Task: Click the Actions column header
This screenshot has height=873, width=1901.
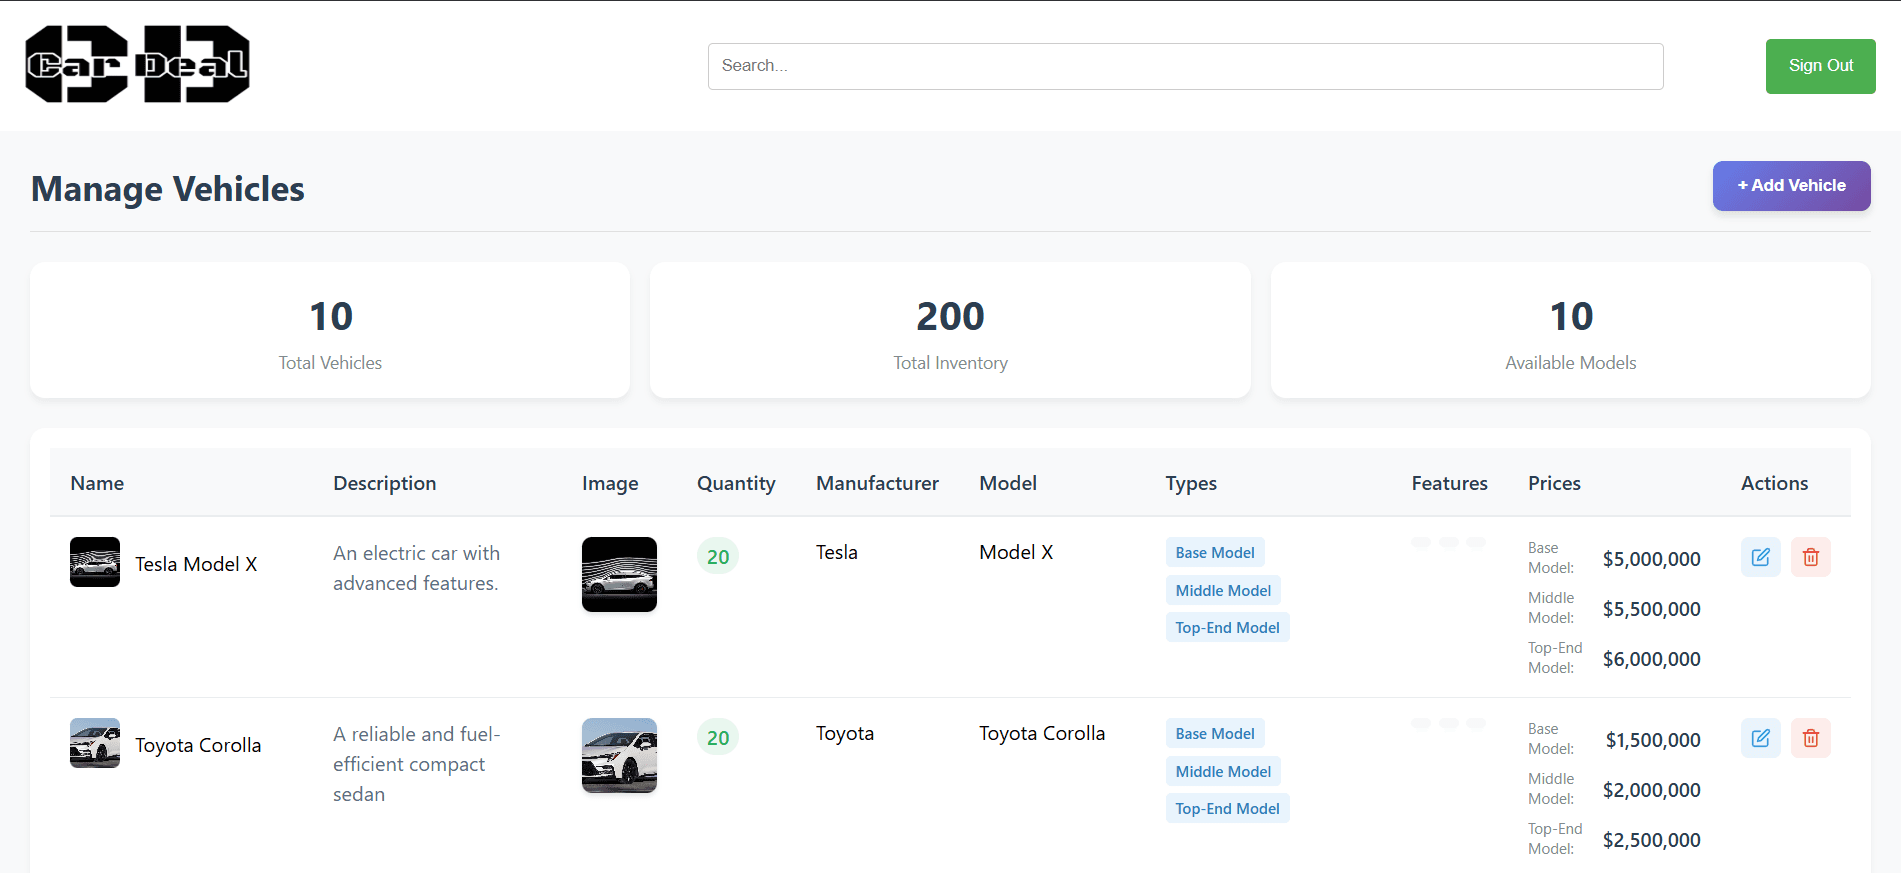Action: coord(1774,483)
